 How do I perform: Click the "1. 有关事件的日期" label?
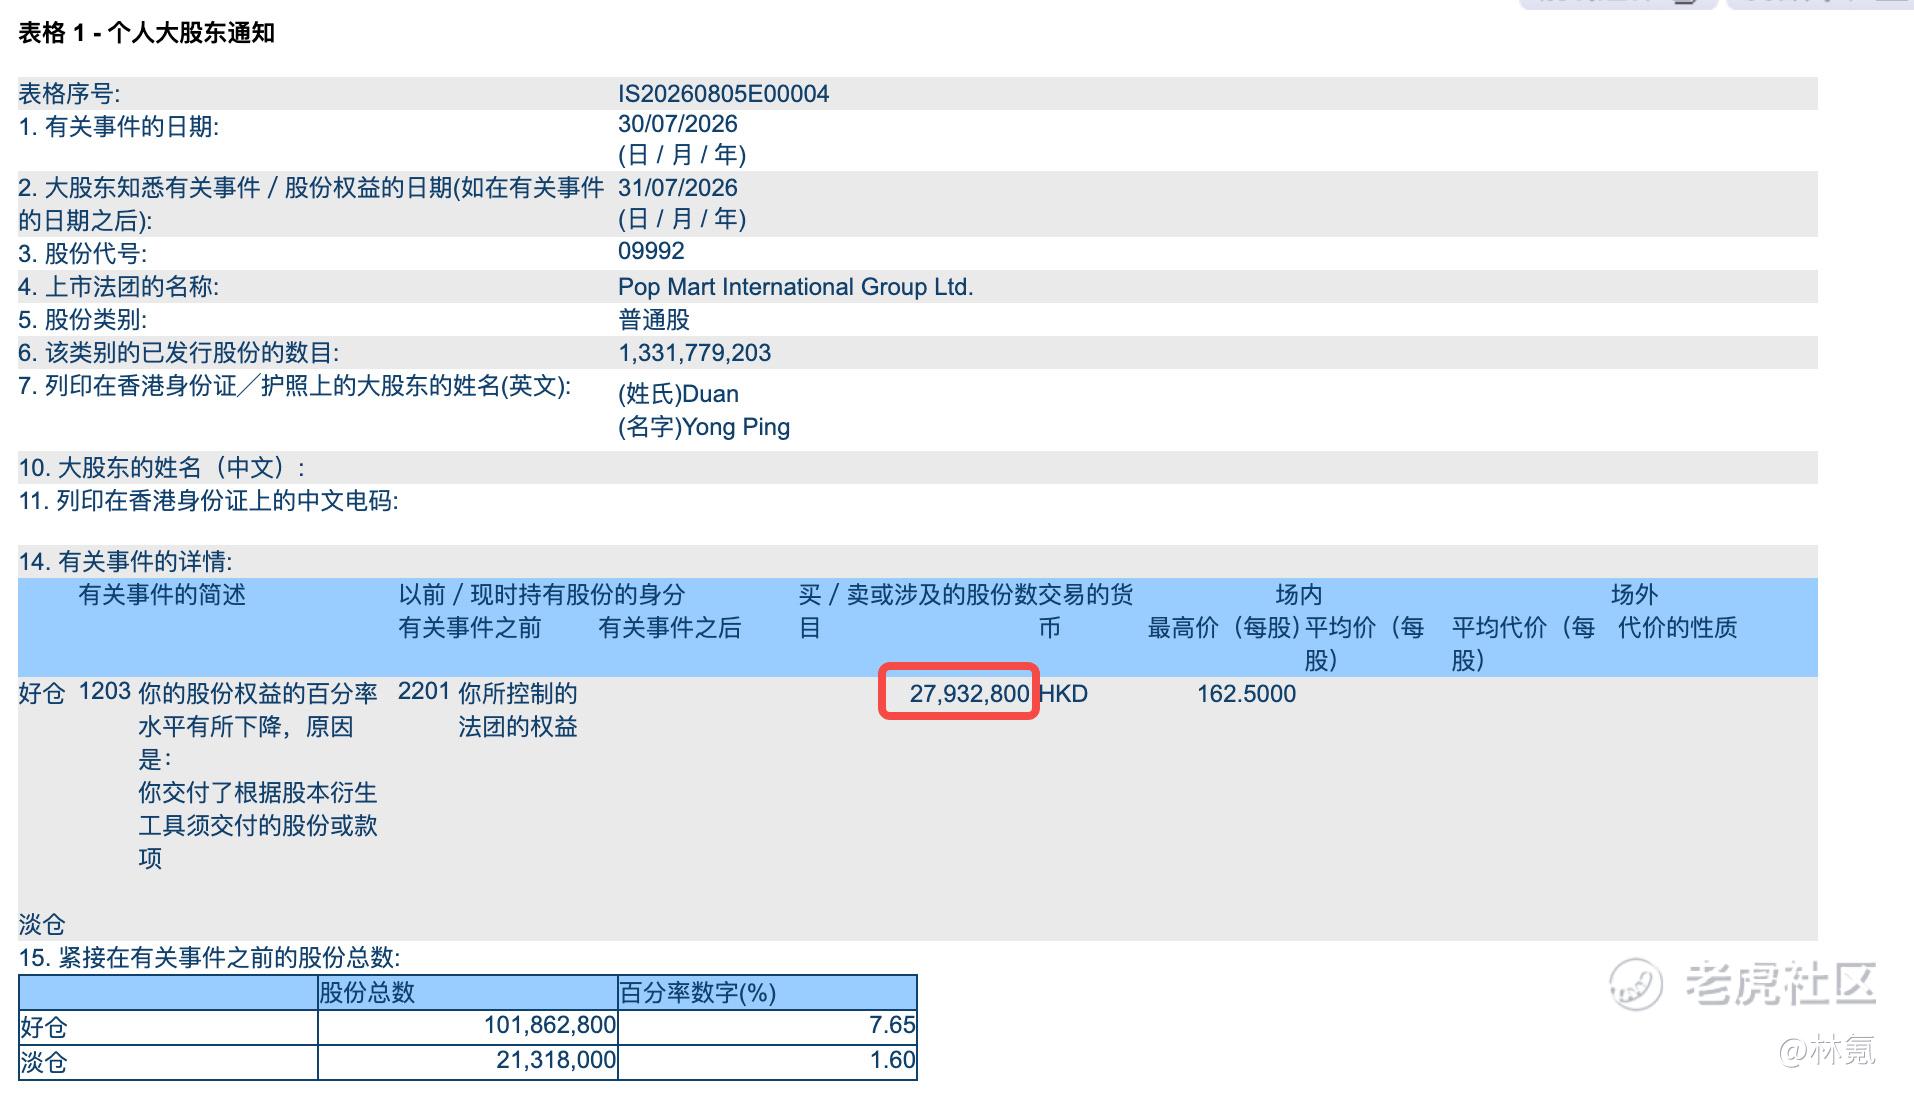(118, 127)
